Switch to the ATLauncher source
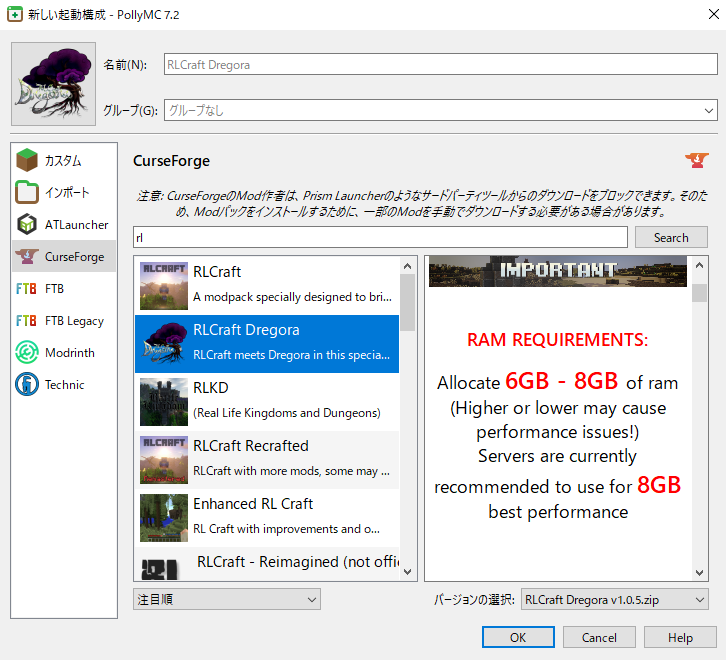Image resolution: width=726 pixels, height=660 pixels. (x=64, y=224)
